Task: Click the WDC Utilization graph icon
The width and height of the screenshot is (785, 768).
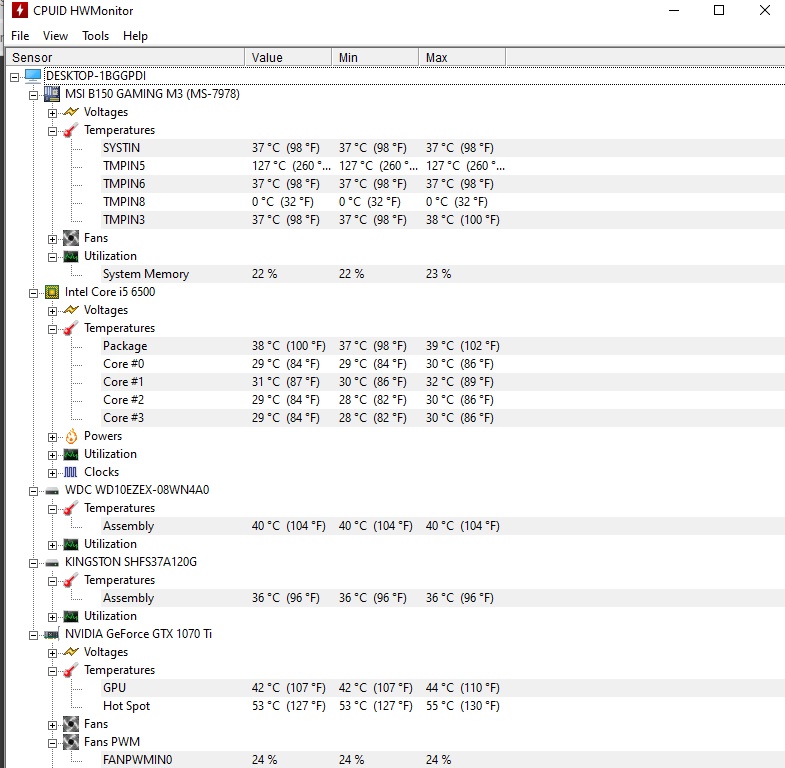Action: [x=71, y=545]
